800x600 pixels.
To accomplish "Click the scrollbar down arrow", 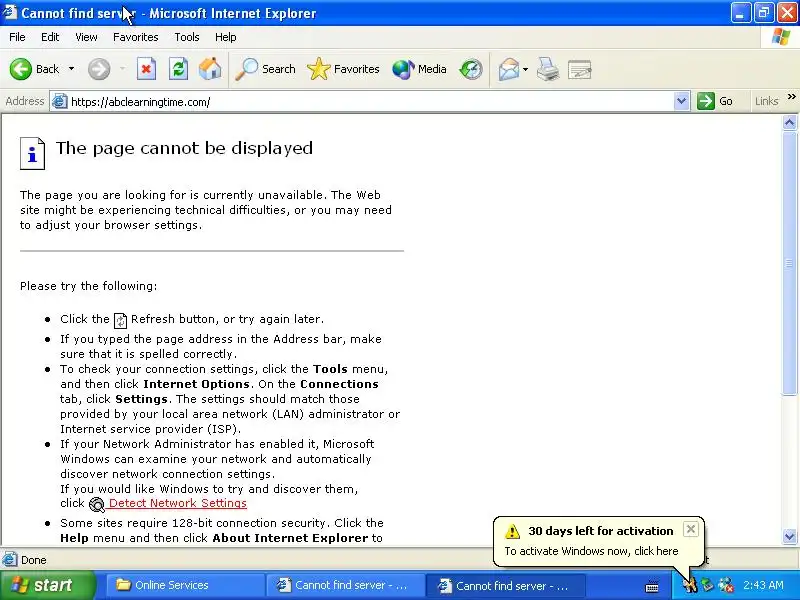I will [x=789, y=536].
